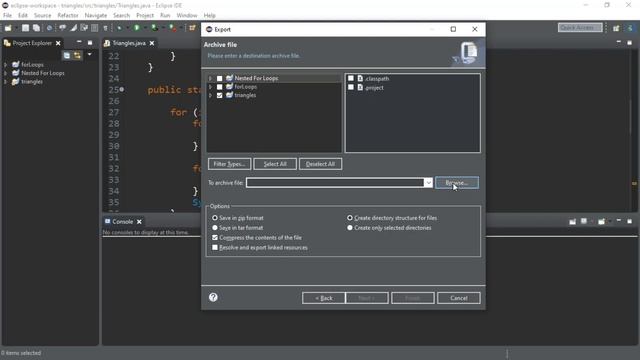Image resolution: width=640 pixels, height=360 pixels.
Task: Expand triangles node in Export tree
Action: pos(210,96)
